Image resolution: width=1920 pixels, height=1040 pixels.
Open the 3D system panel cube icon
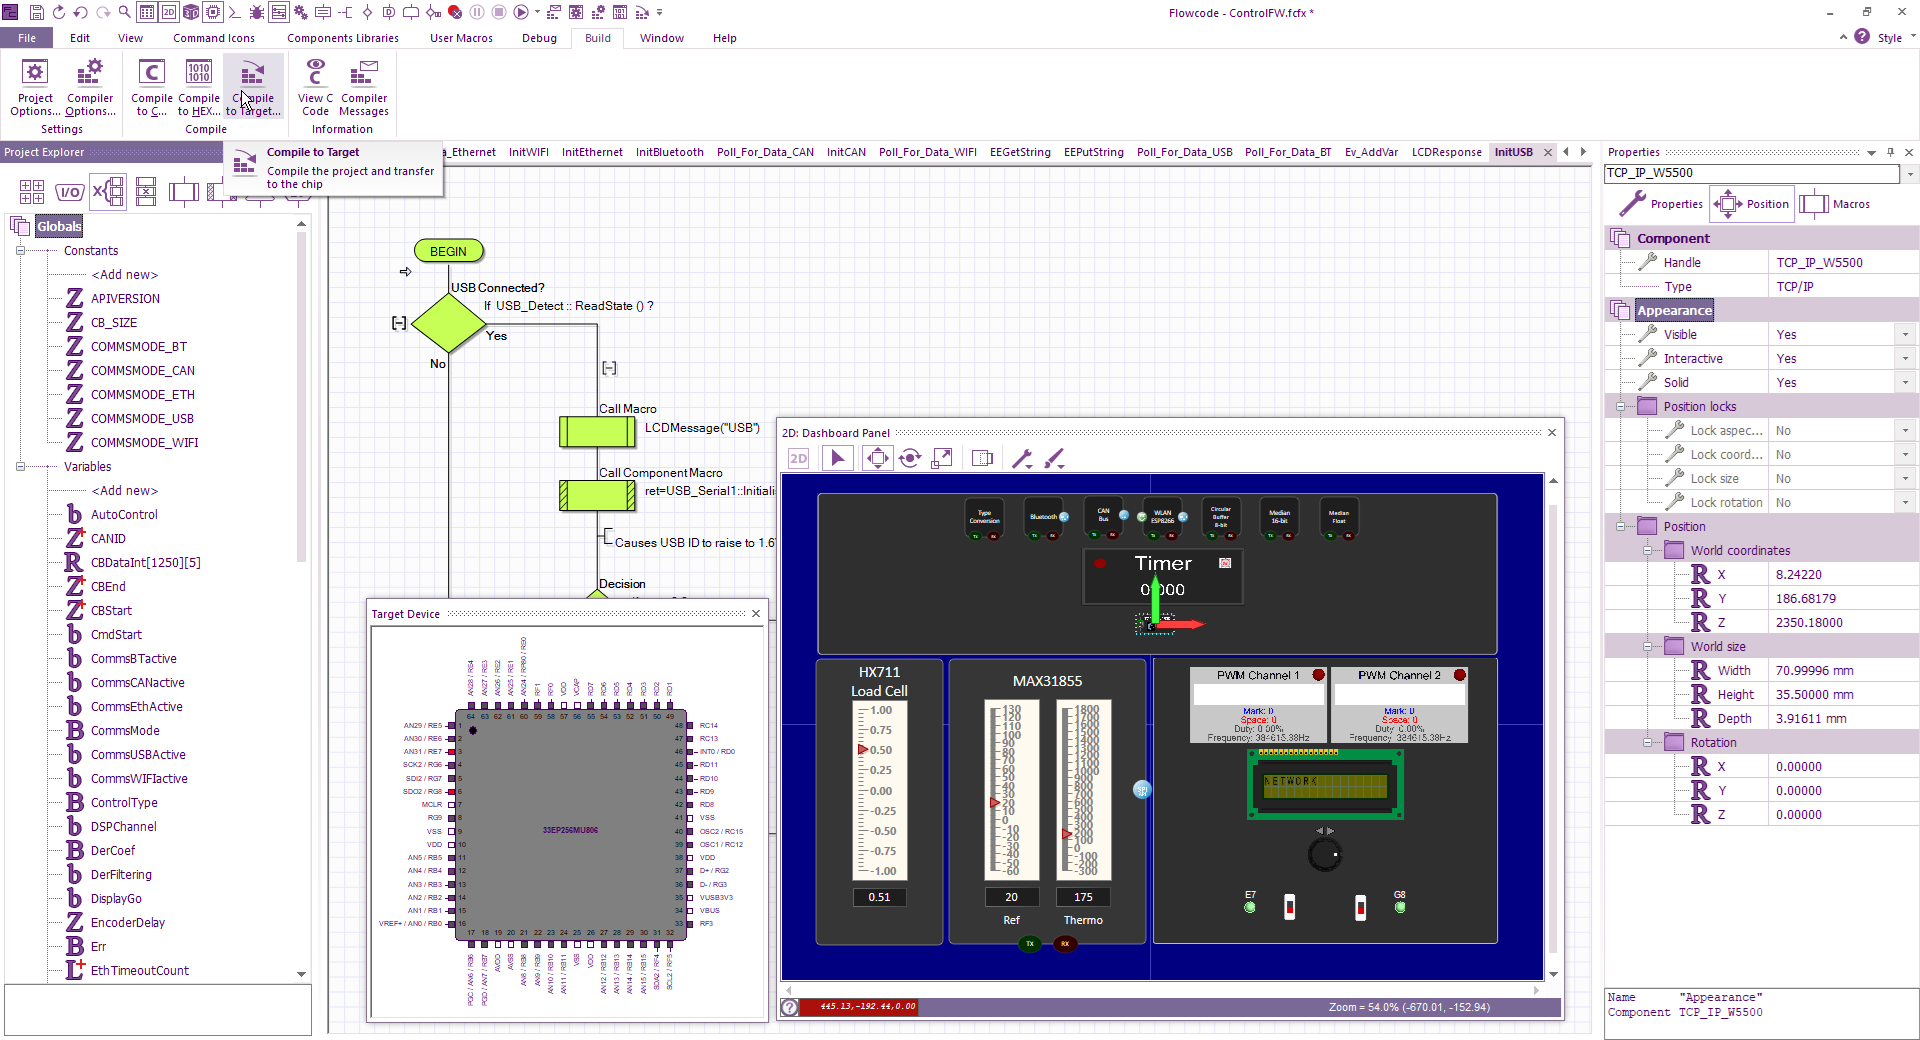point(191,12)
